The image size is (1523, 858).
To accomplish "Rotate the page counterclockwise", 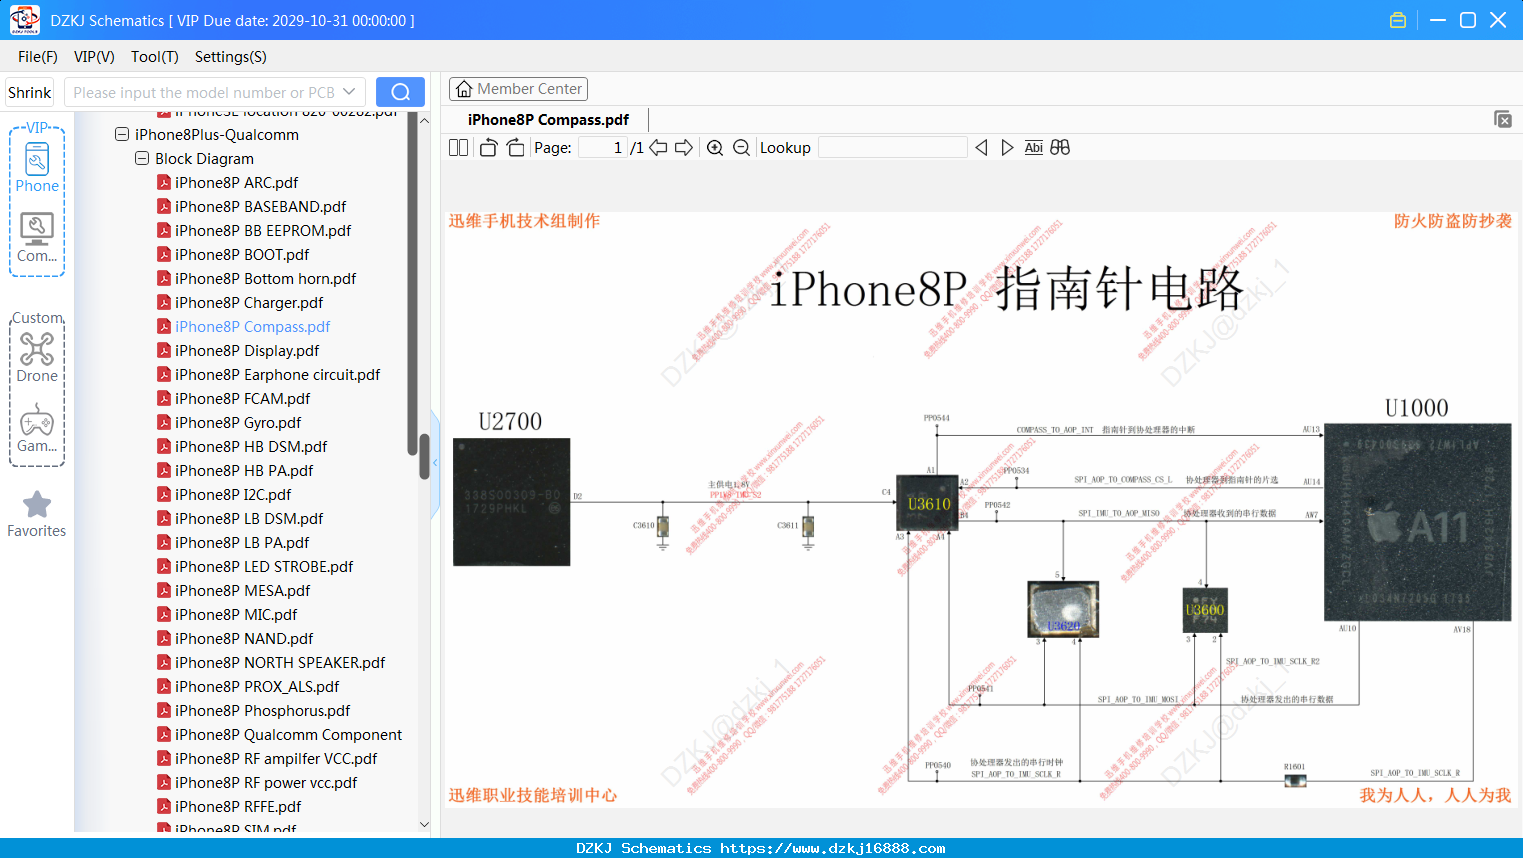I will tap(488, 148).
